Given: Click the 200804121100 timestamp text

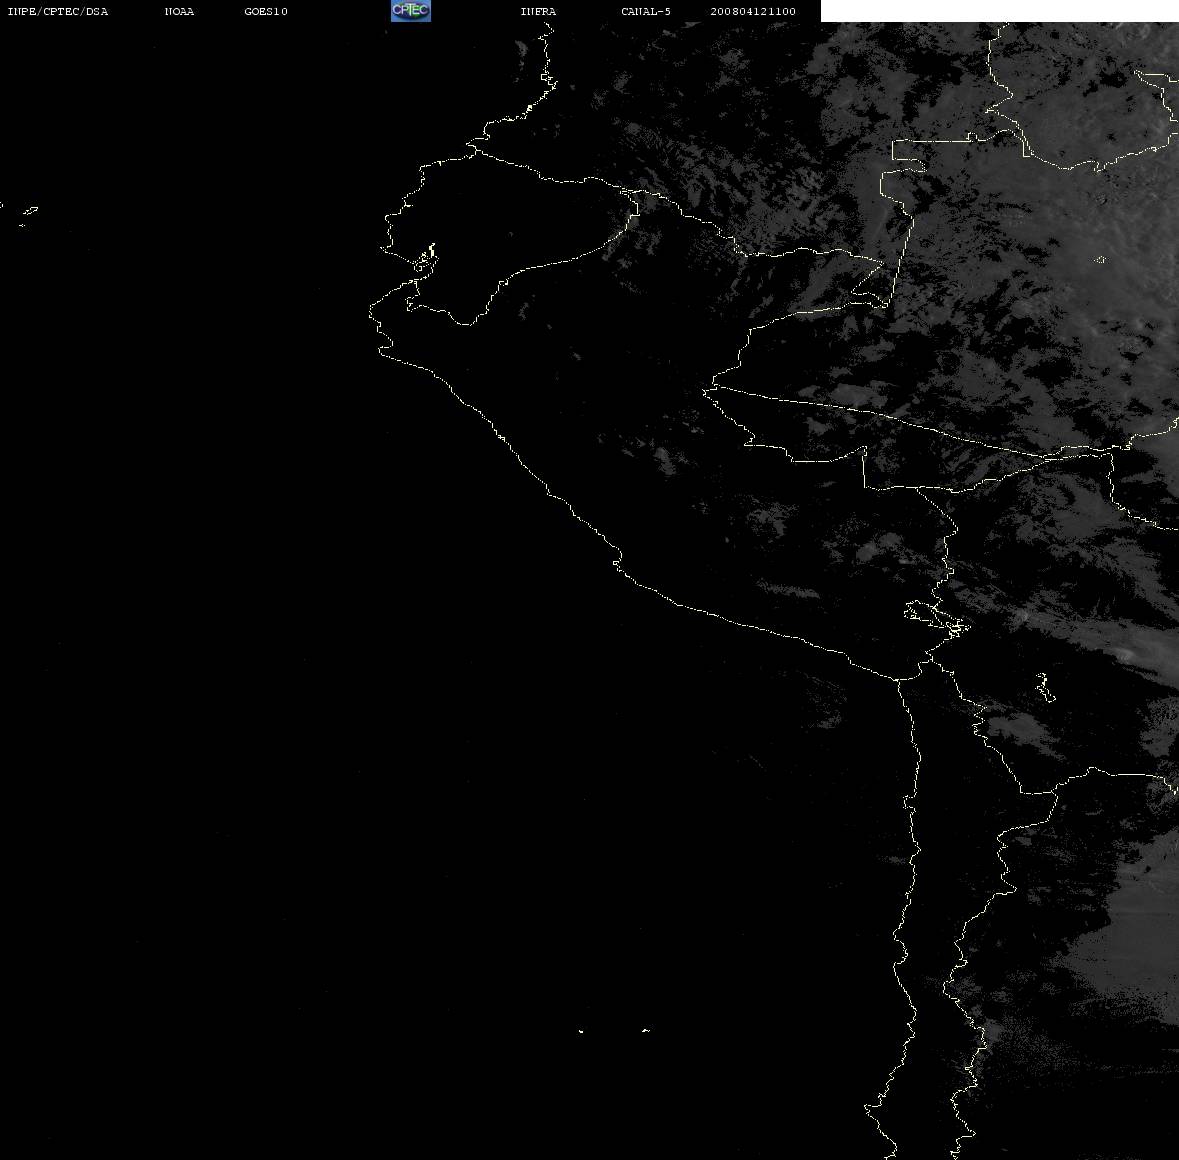Looking at the screenshot, I should tap(753, 11).
